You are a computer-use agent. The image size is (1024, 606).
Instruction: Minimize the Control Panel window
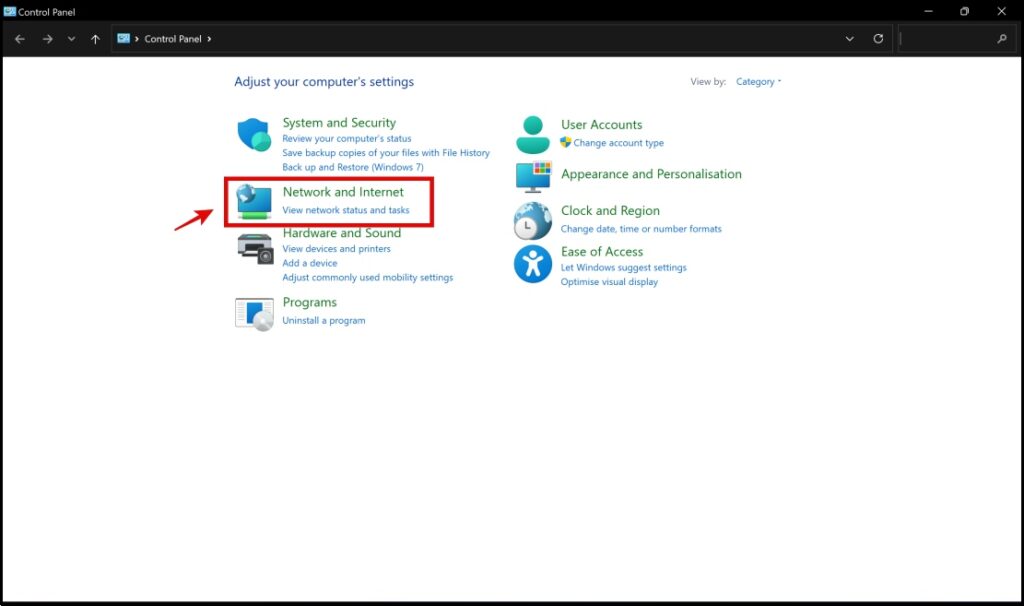(928, 11)
